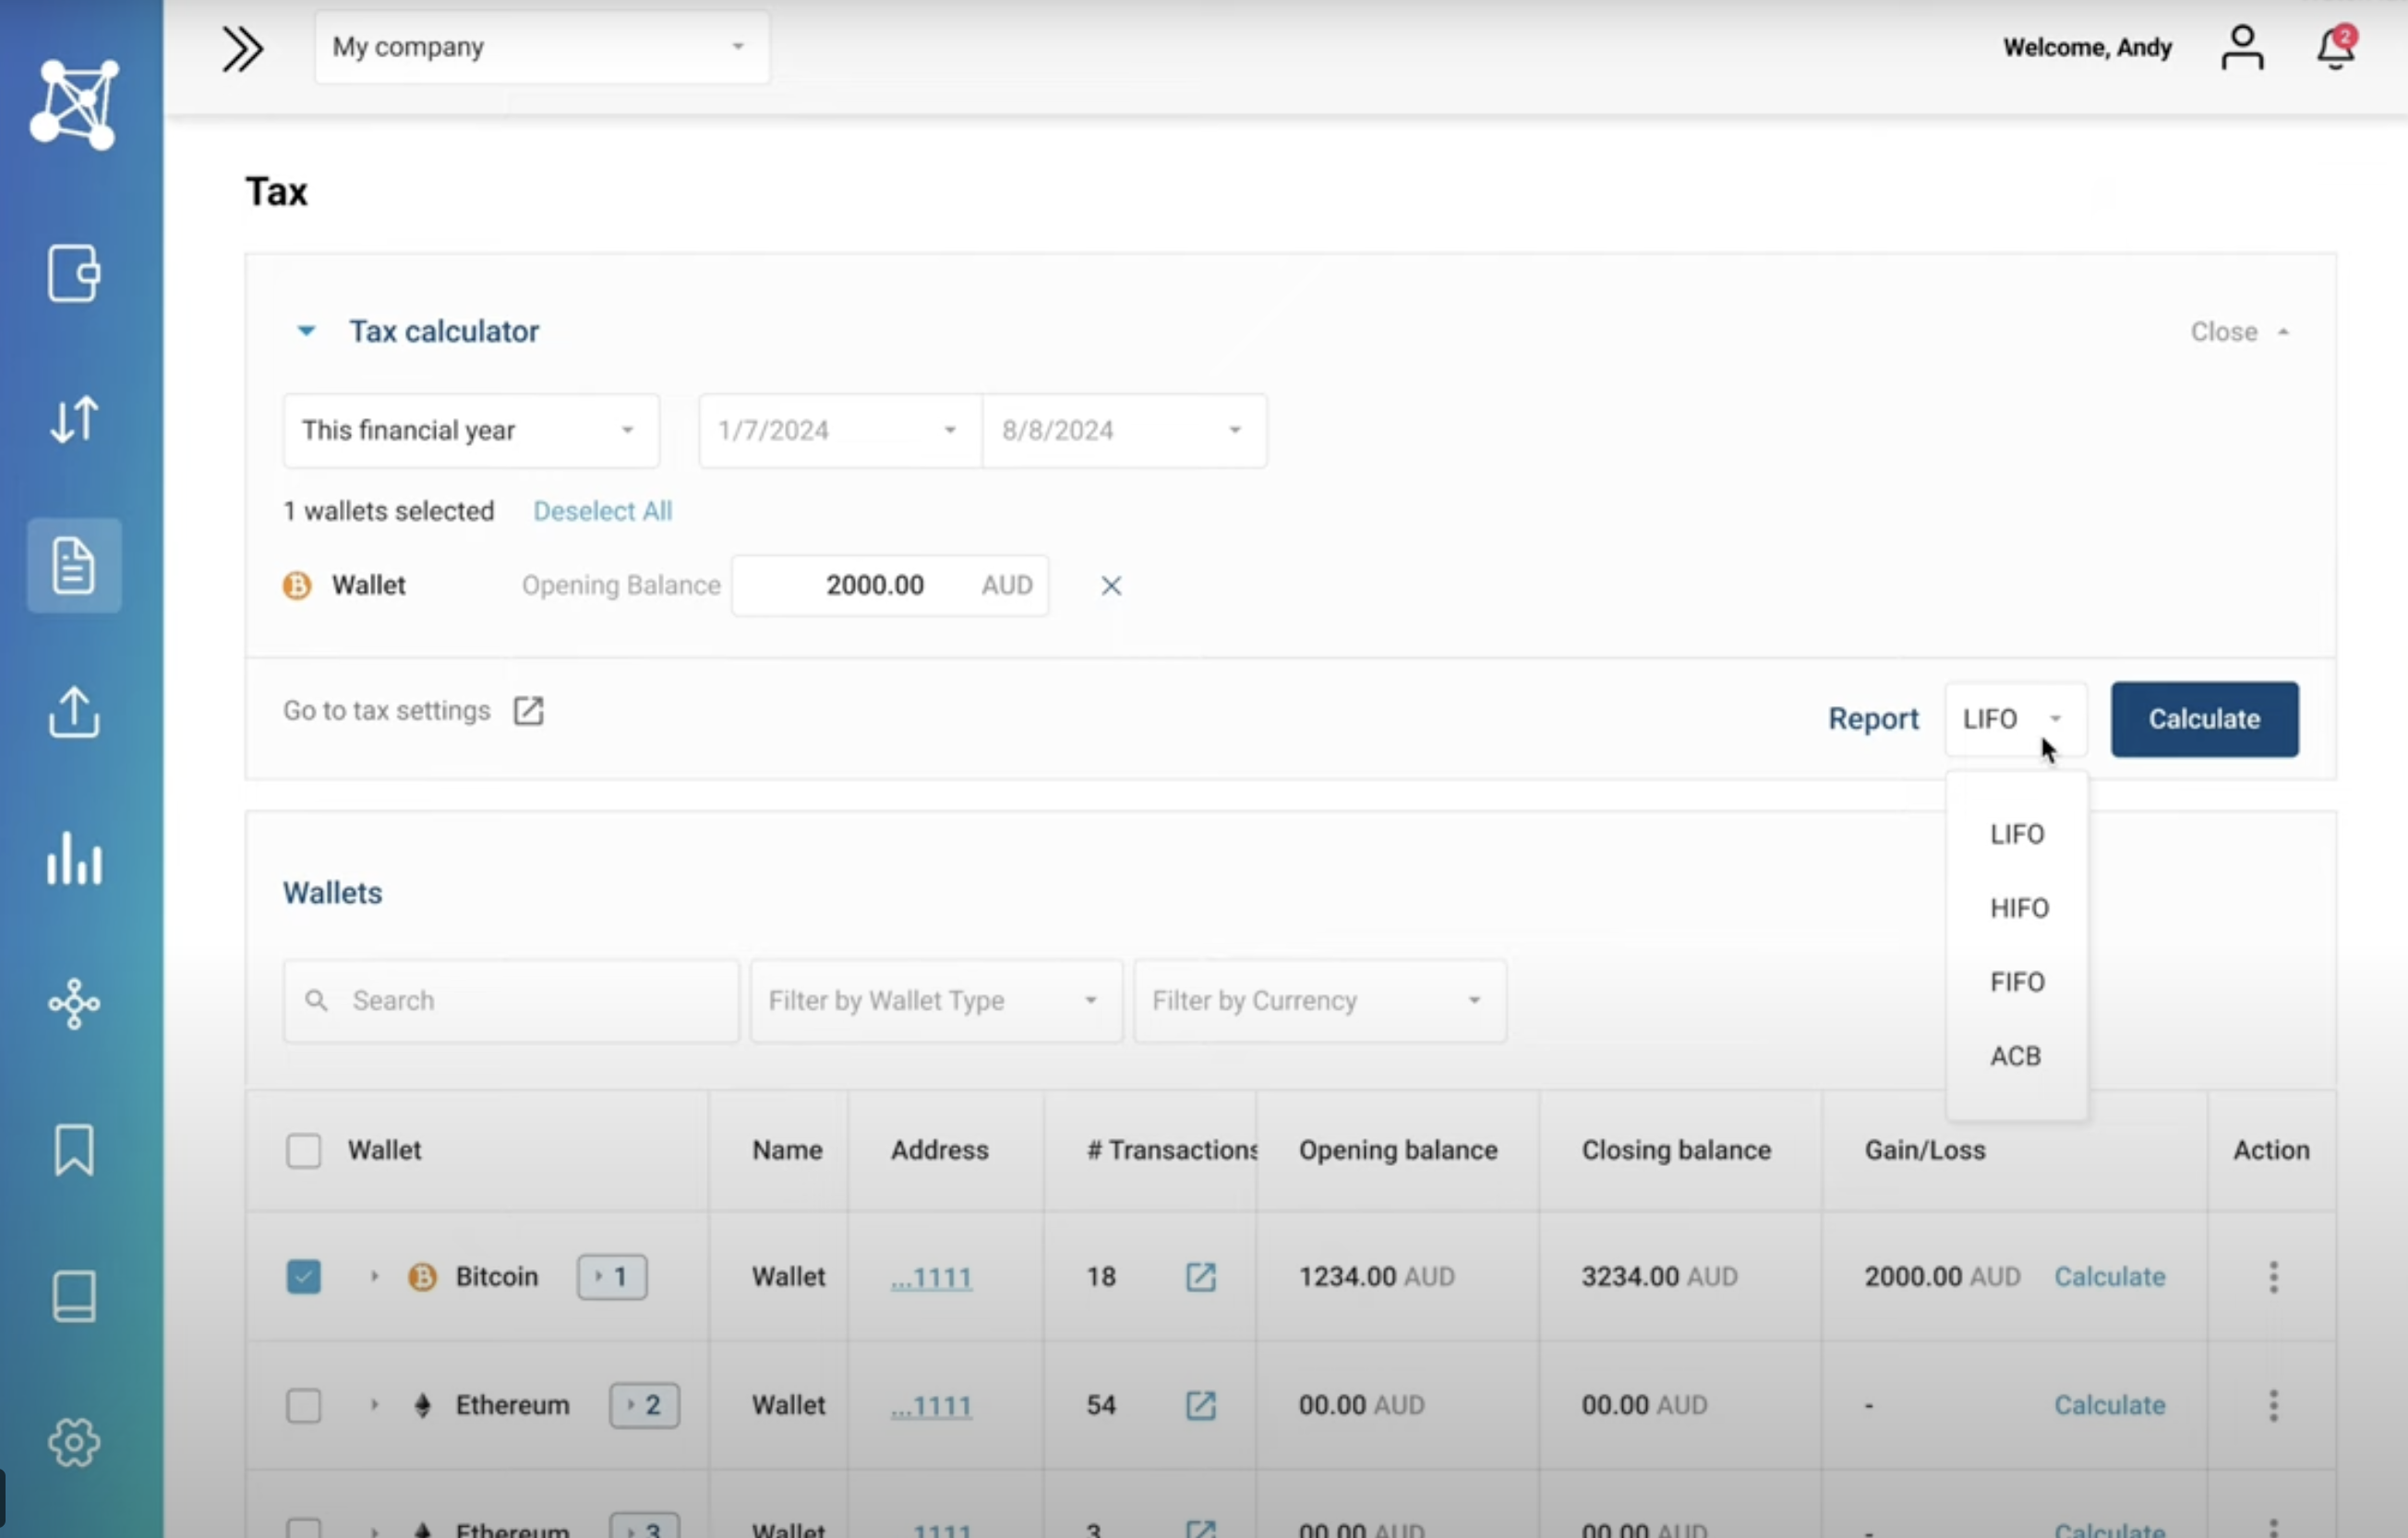Choose ACB in the dropdown menu
Screen dimensions: 2408x1538
click(2014, 1056)
